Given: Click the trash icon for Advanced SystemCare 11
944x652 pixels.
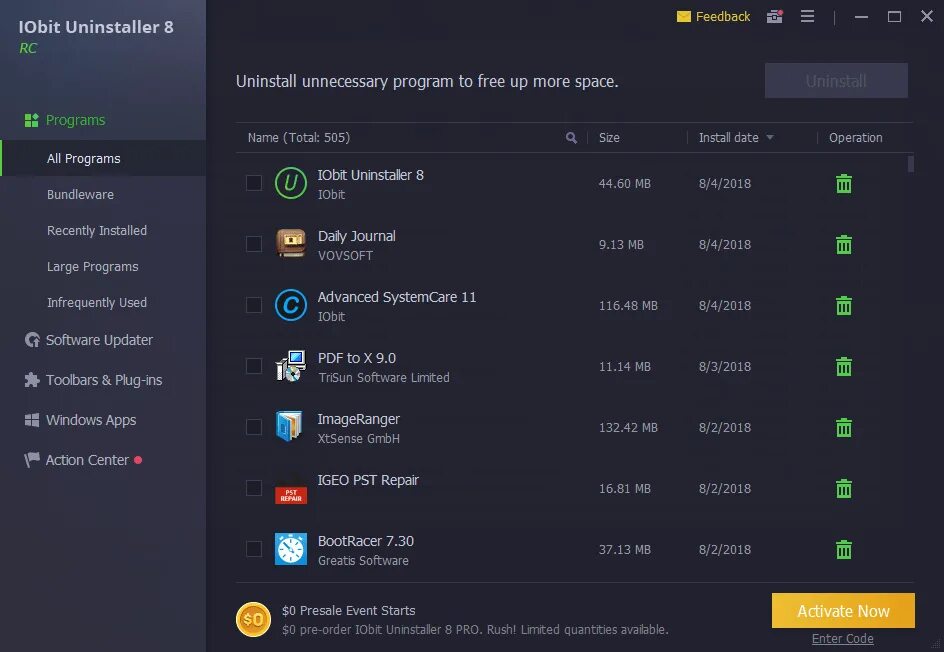Looking at the screenshot, I should click(x=843, y=305).
